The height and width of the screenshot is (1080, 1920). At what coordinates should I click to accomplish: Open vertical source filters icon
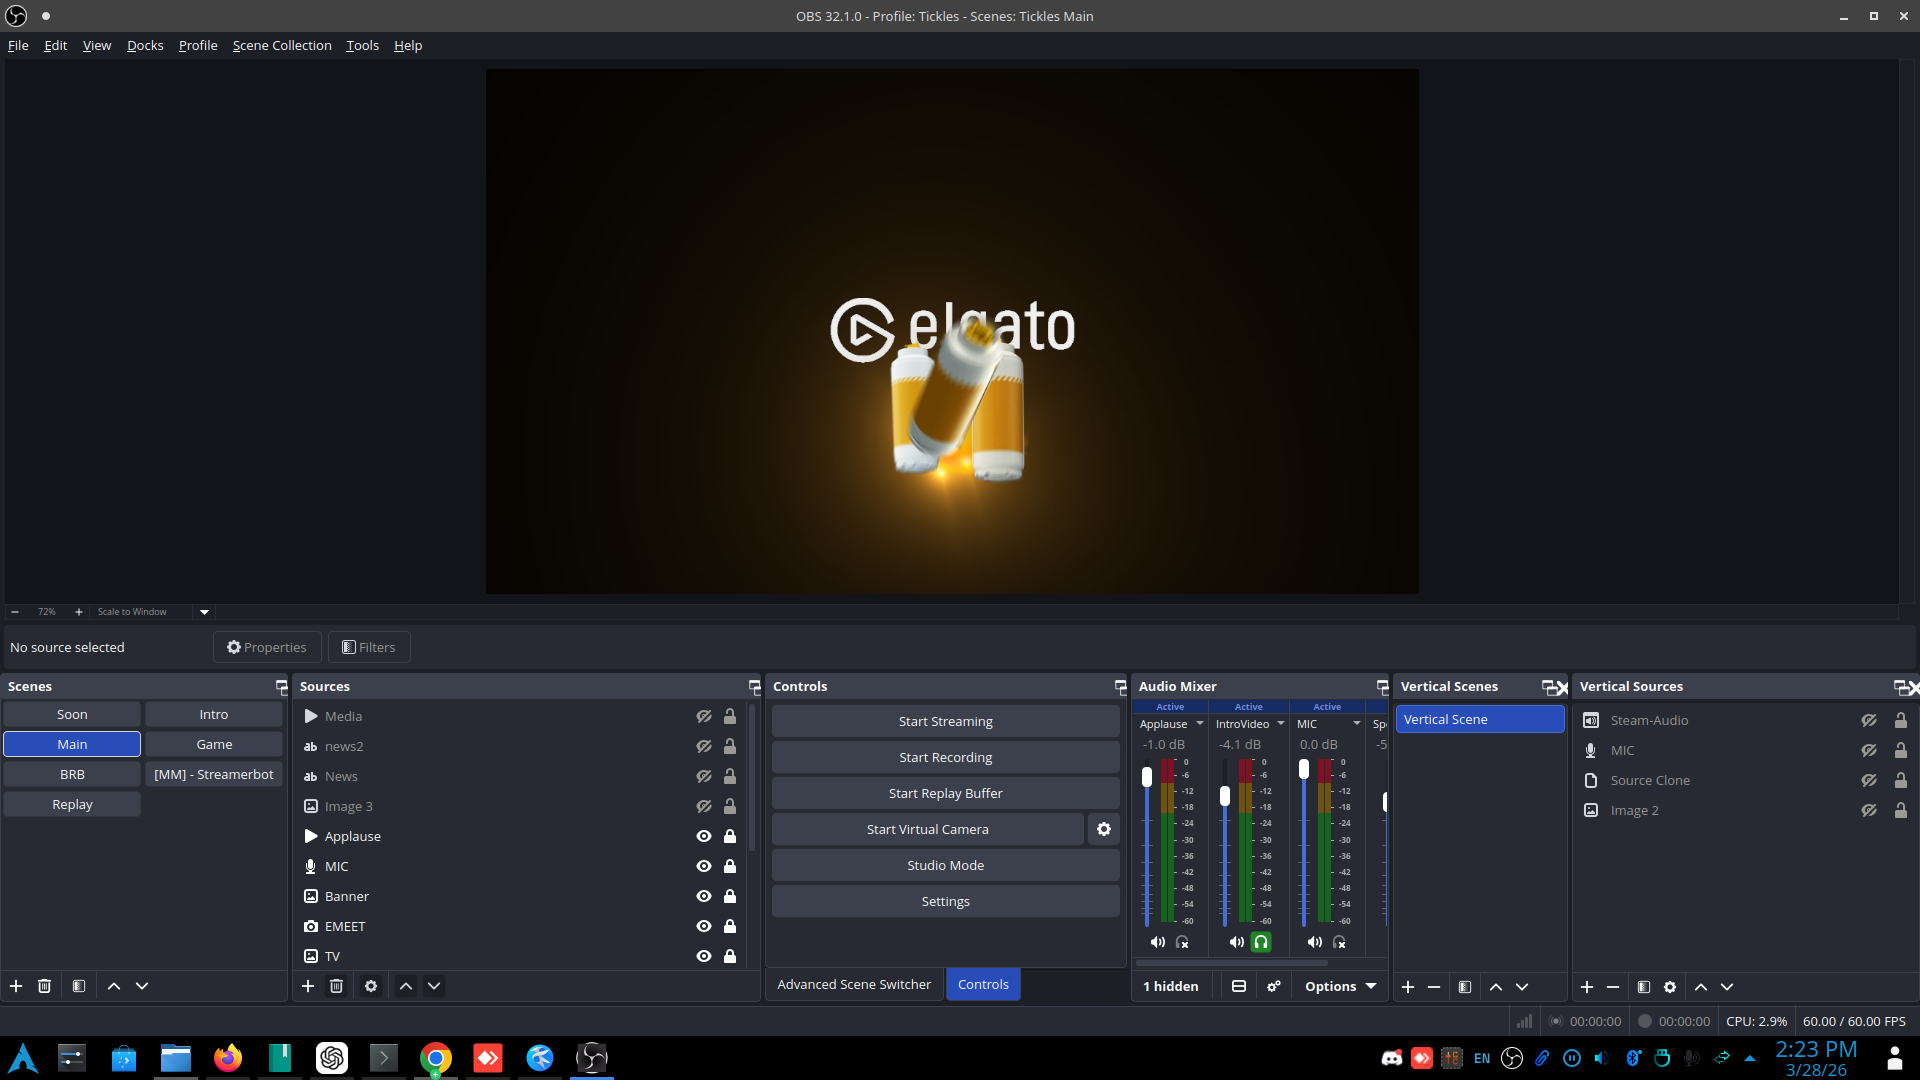coord(1644,987)
